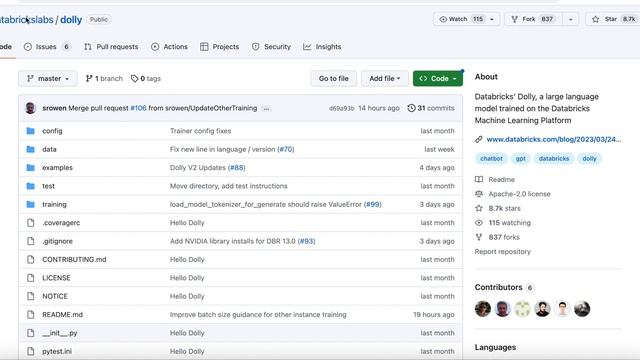Open the CONTRIBUTING.md file name
Screen dimensions: 640x360
[x=74, y=259]
